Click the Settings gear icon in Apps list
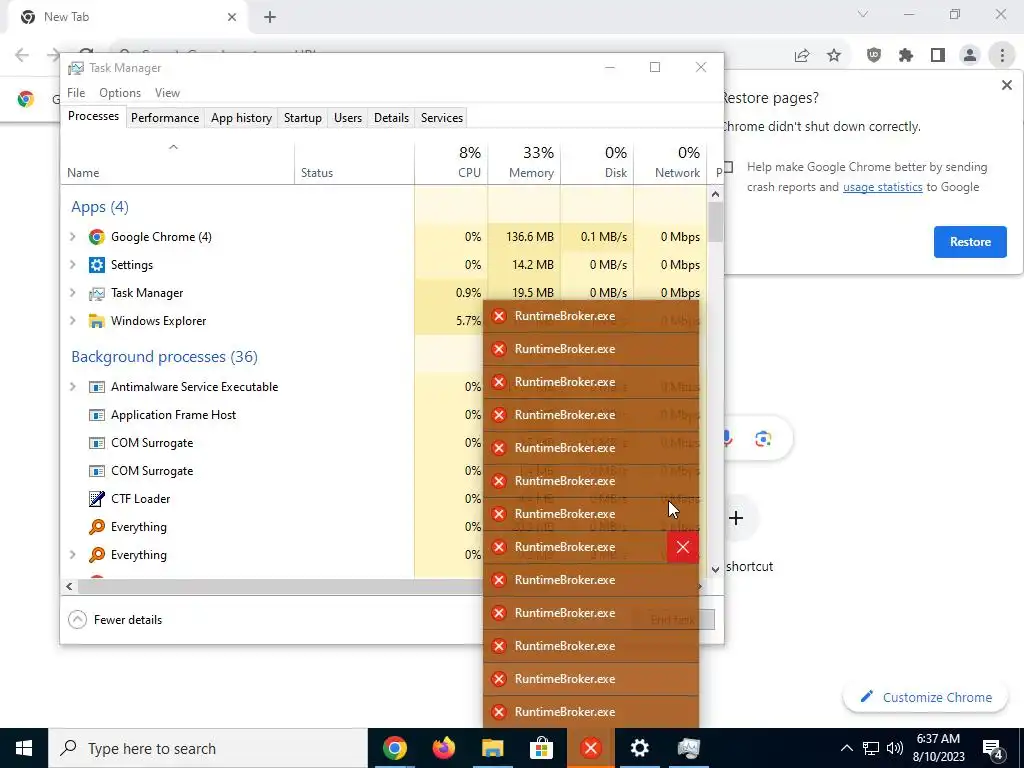1024x768 pixels. [x=97, y=265]
